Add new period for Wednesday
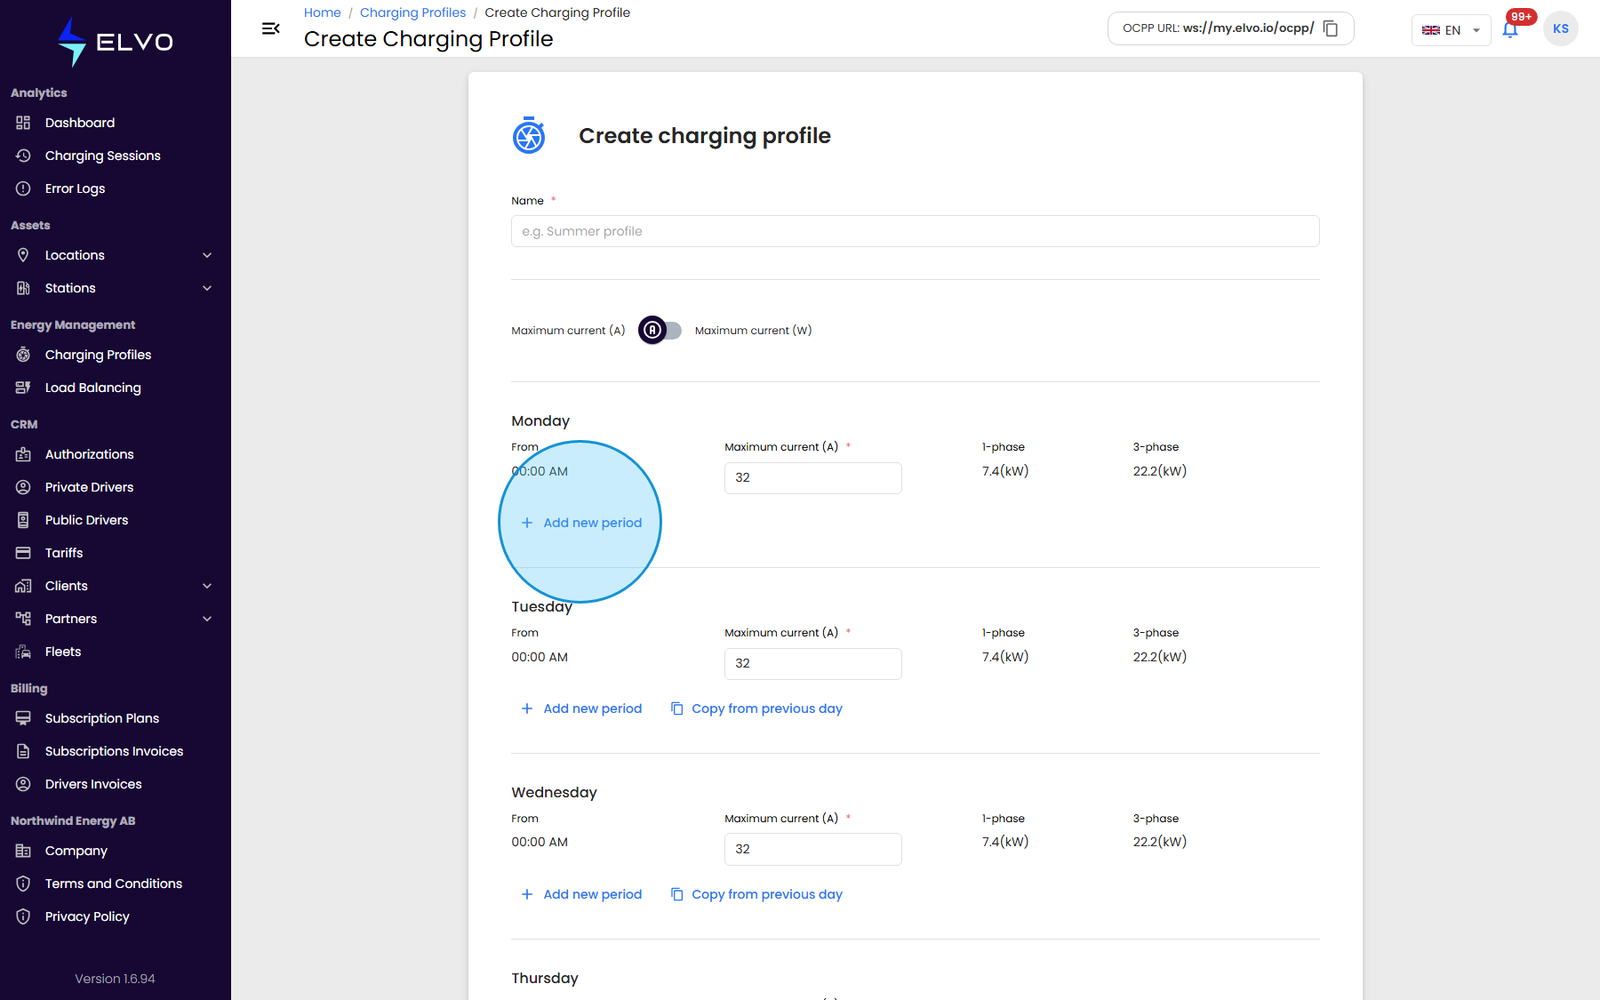 581,894
